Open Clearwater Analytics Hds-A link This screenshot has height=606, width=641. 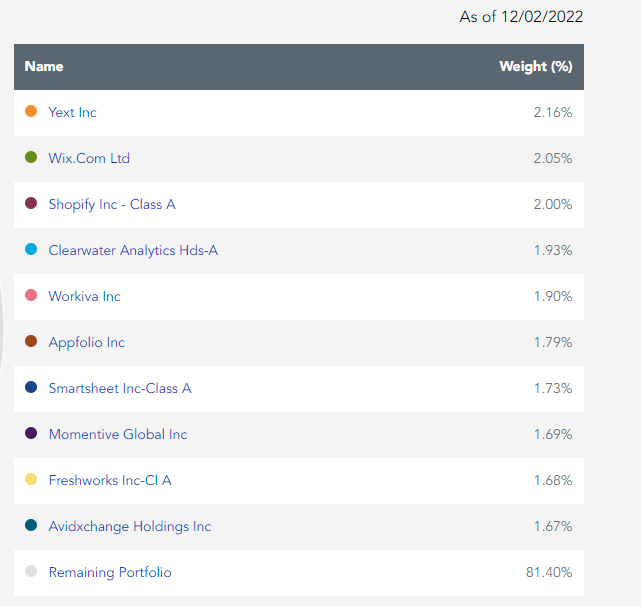[x=133, y=250]
